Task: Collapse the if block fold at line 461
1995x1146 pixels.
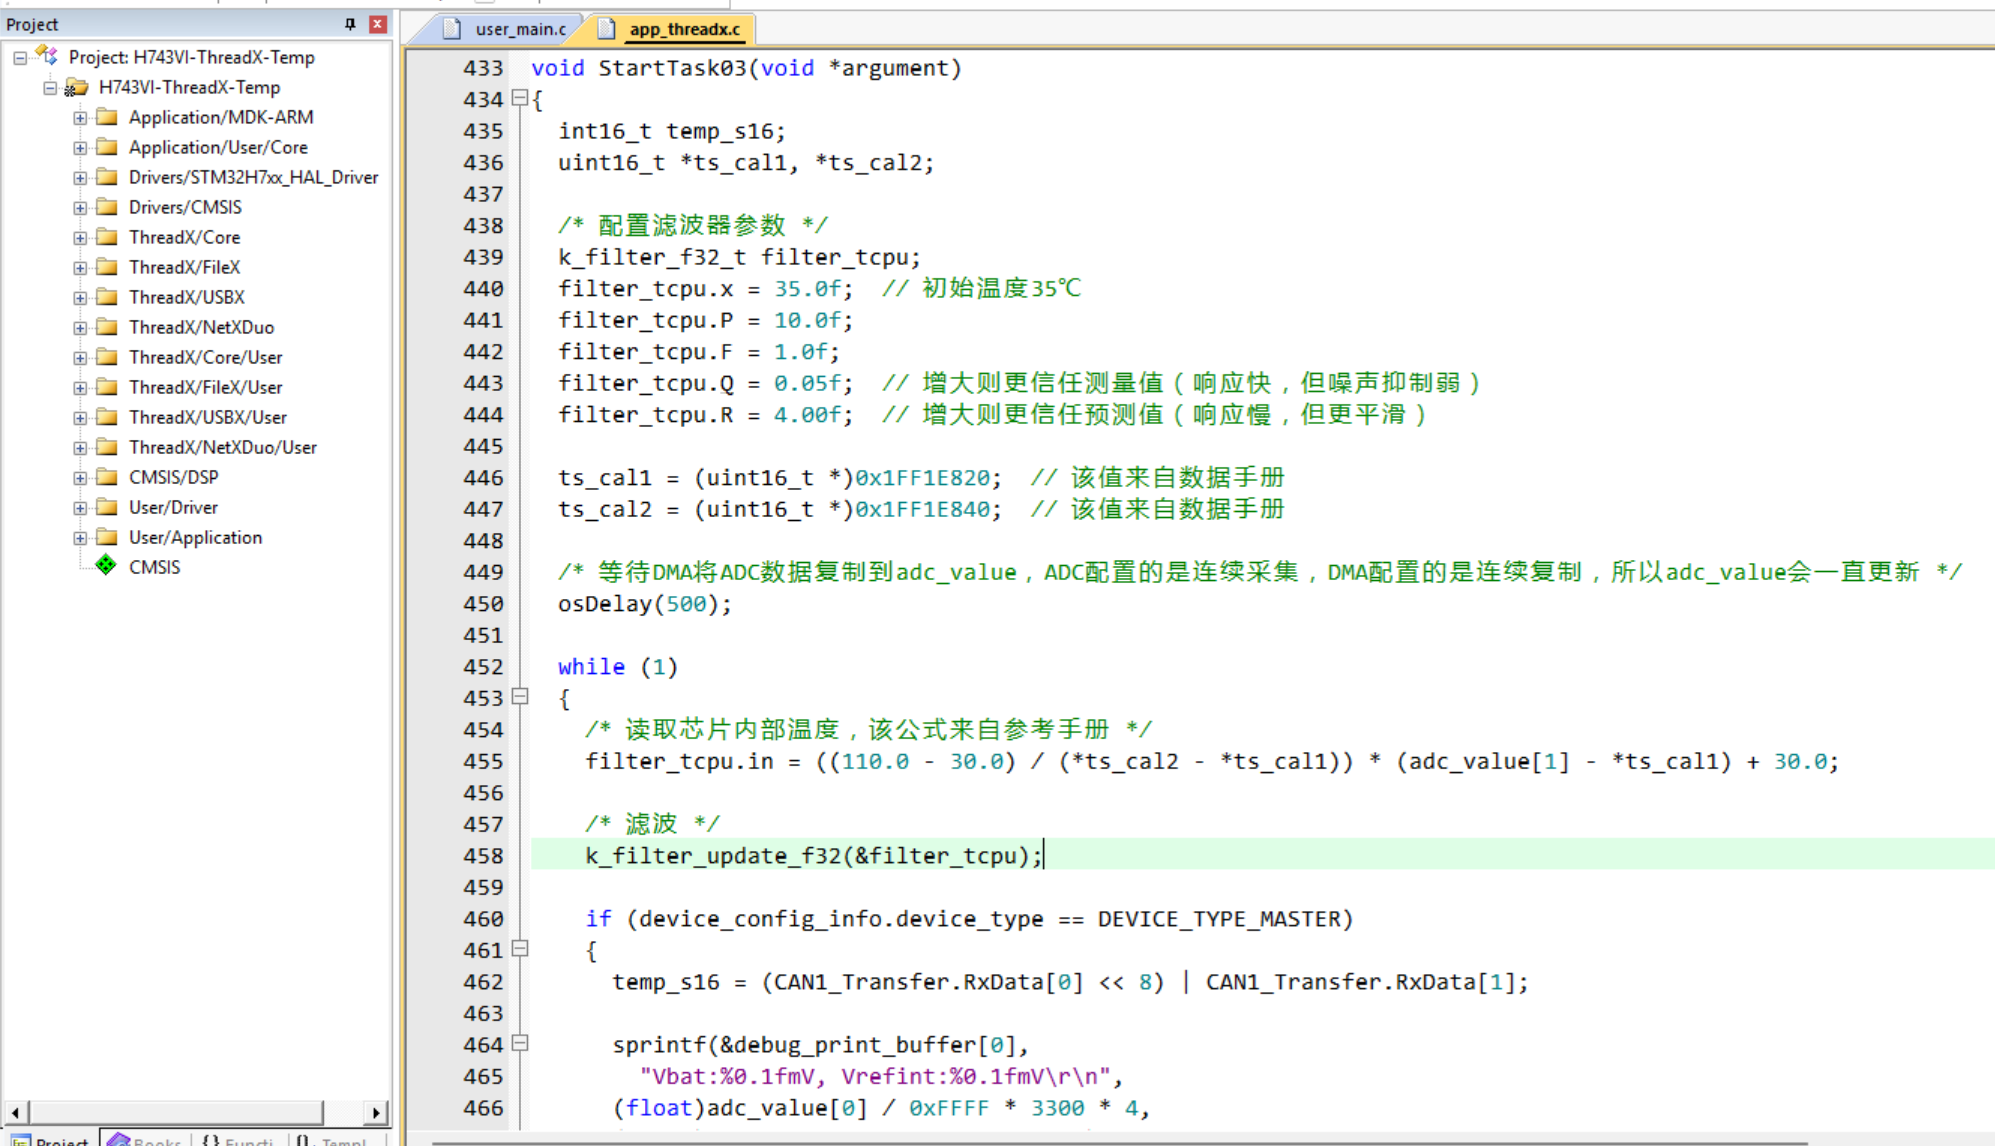Action: tap(520, 949)
